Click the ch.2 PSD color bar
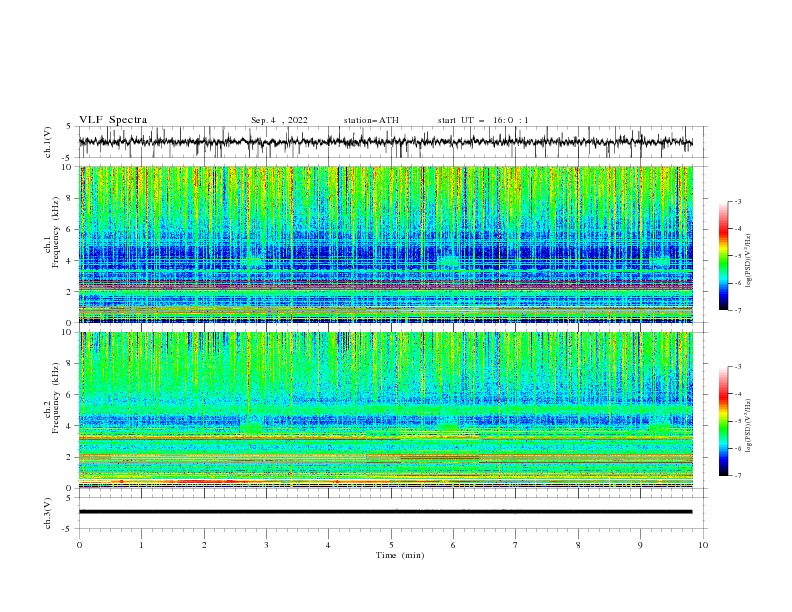The image size is (792, 612). [x=723, y=421]
